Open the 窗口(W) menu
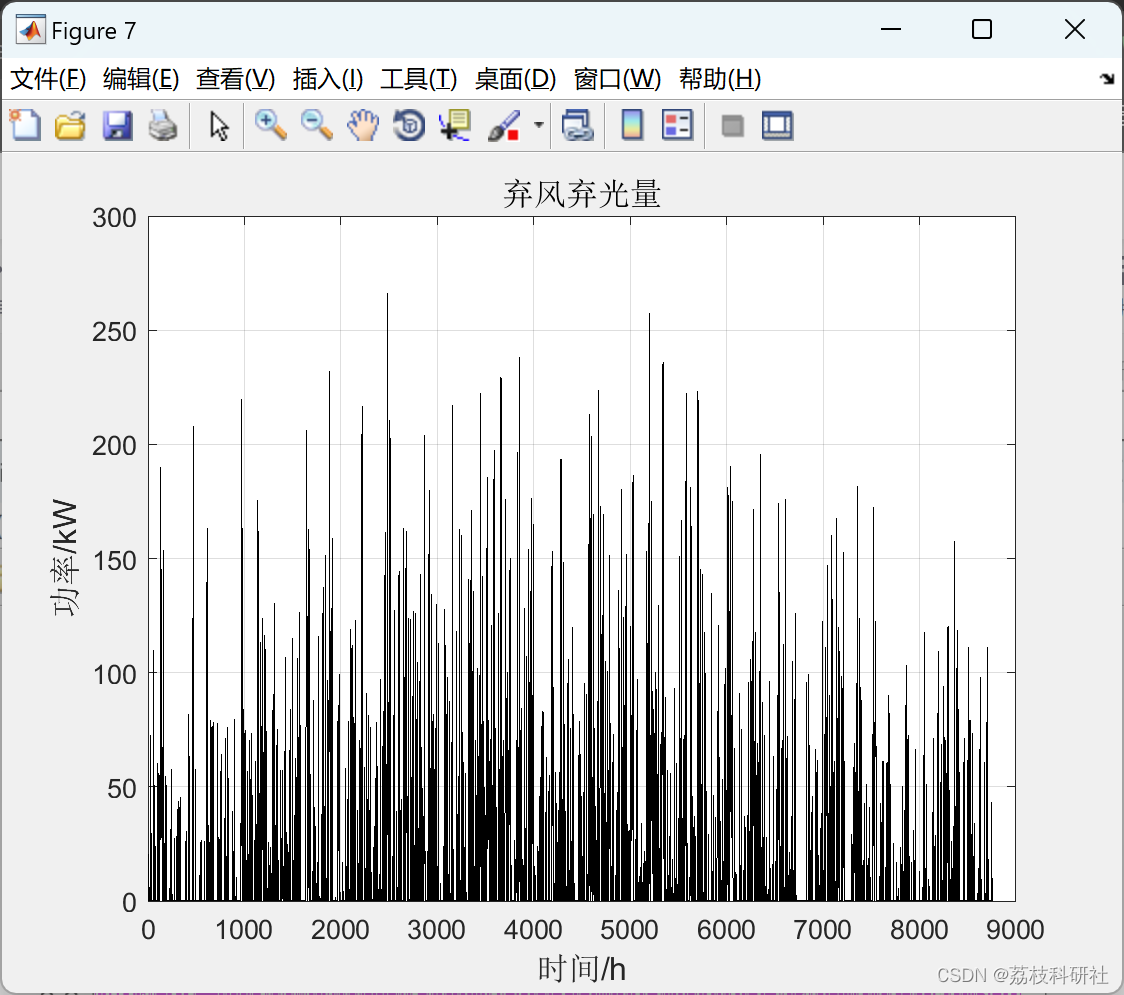1124x995 pixels. click(617, 79)
